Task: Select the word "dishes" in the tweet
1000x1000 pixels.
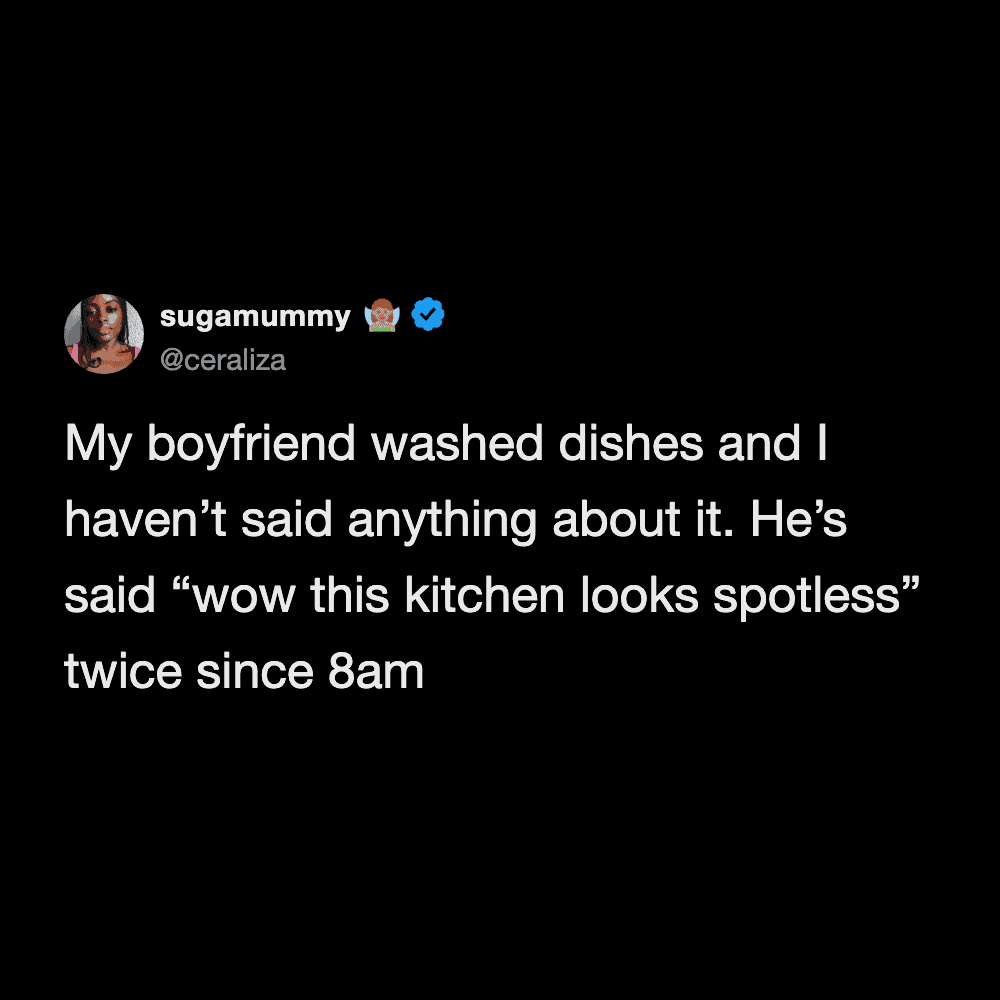Action: pyautogui.click(x=630, y=443)
